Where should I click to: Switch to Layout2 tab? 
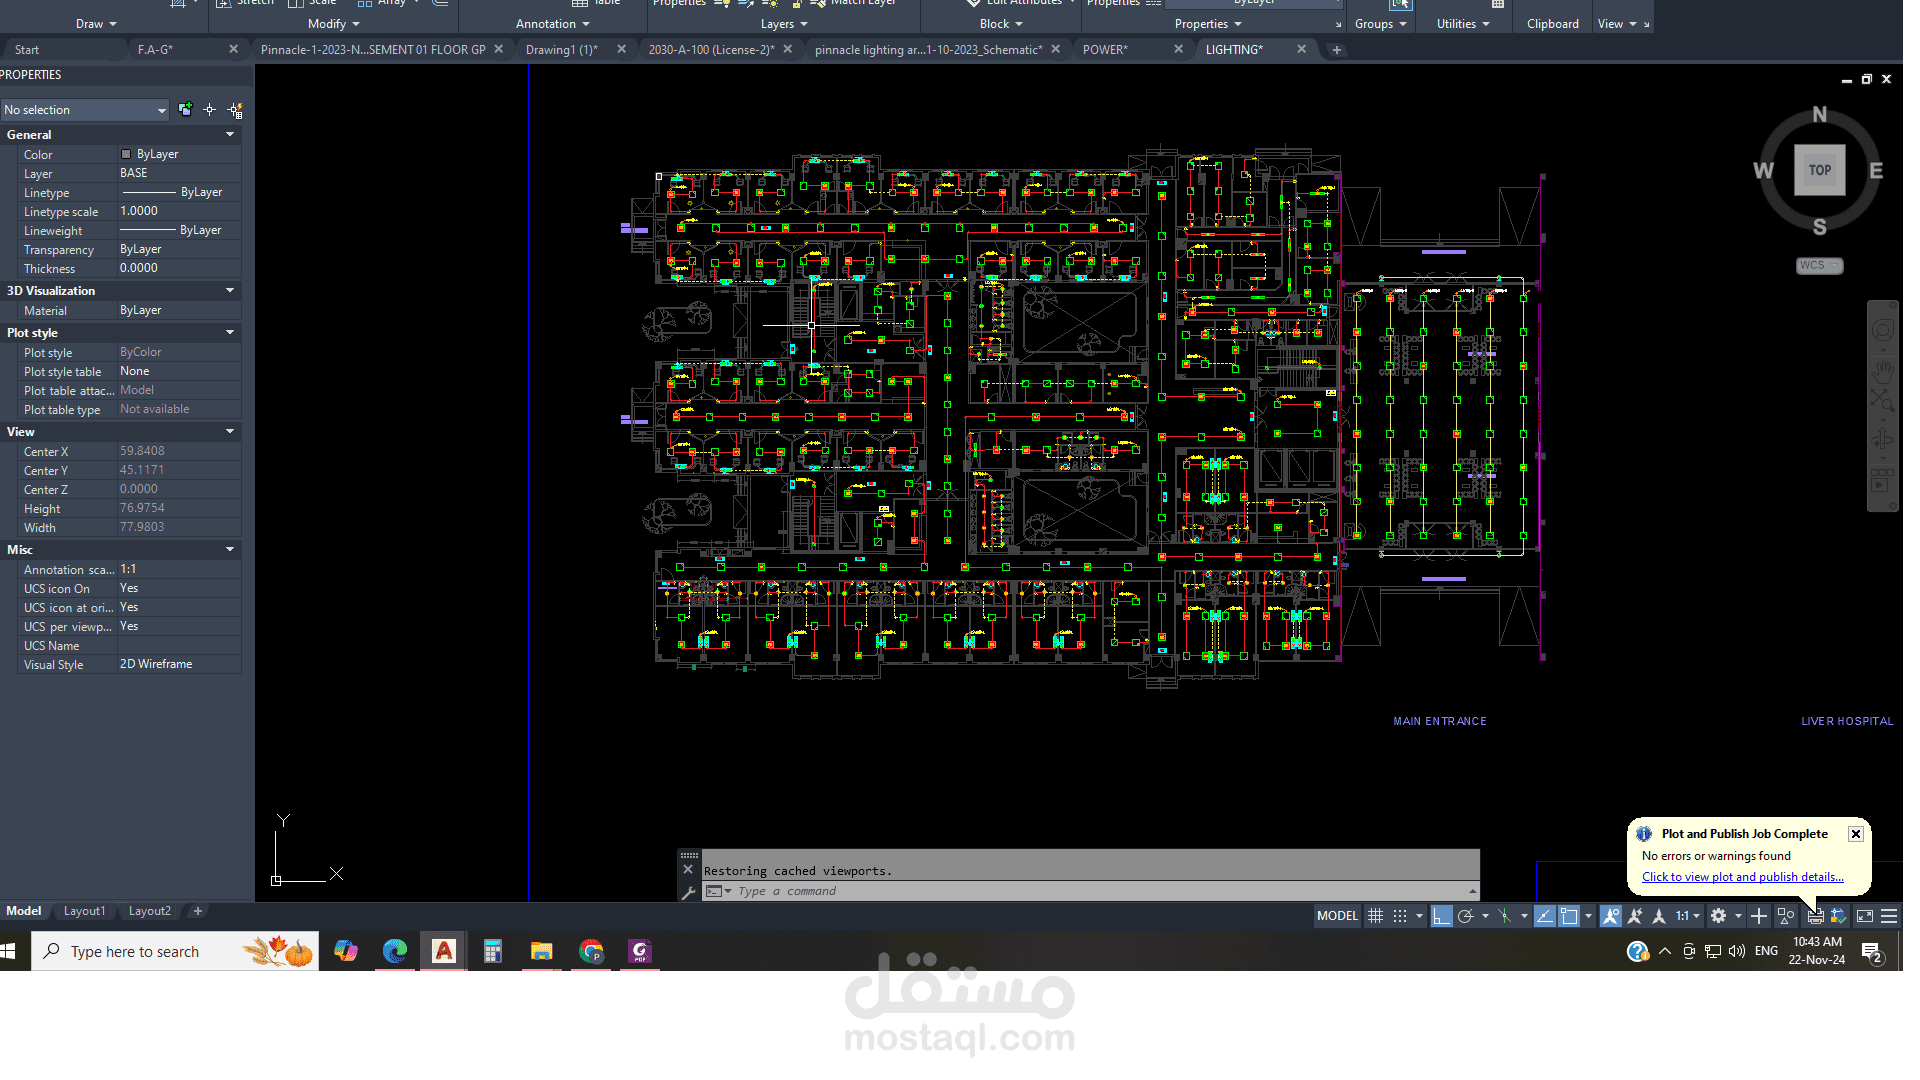point(150,911)
